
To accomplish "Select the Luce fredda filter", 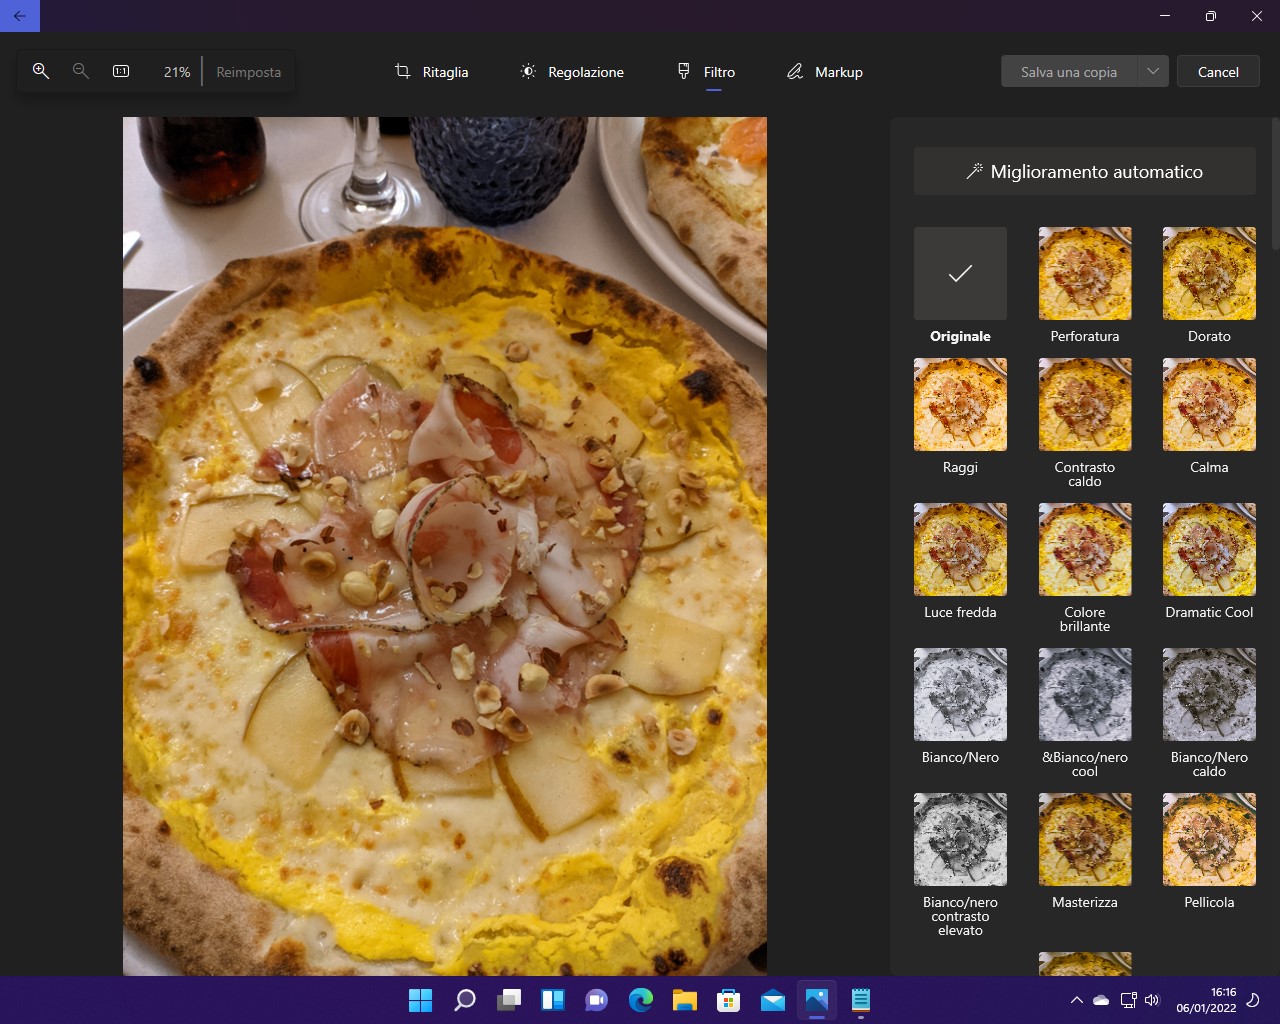I will (x=960, y=549).
